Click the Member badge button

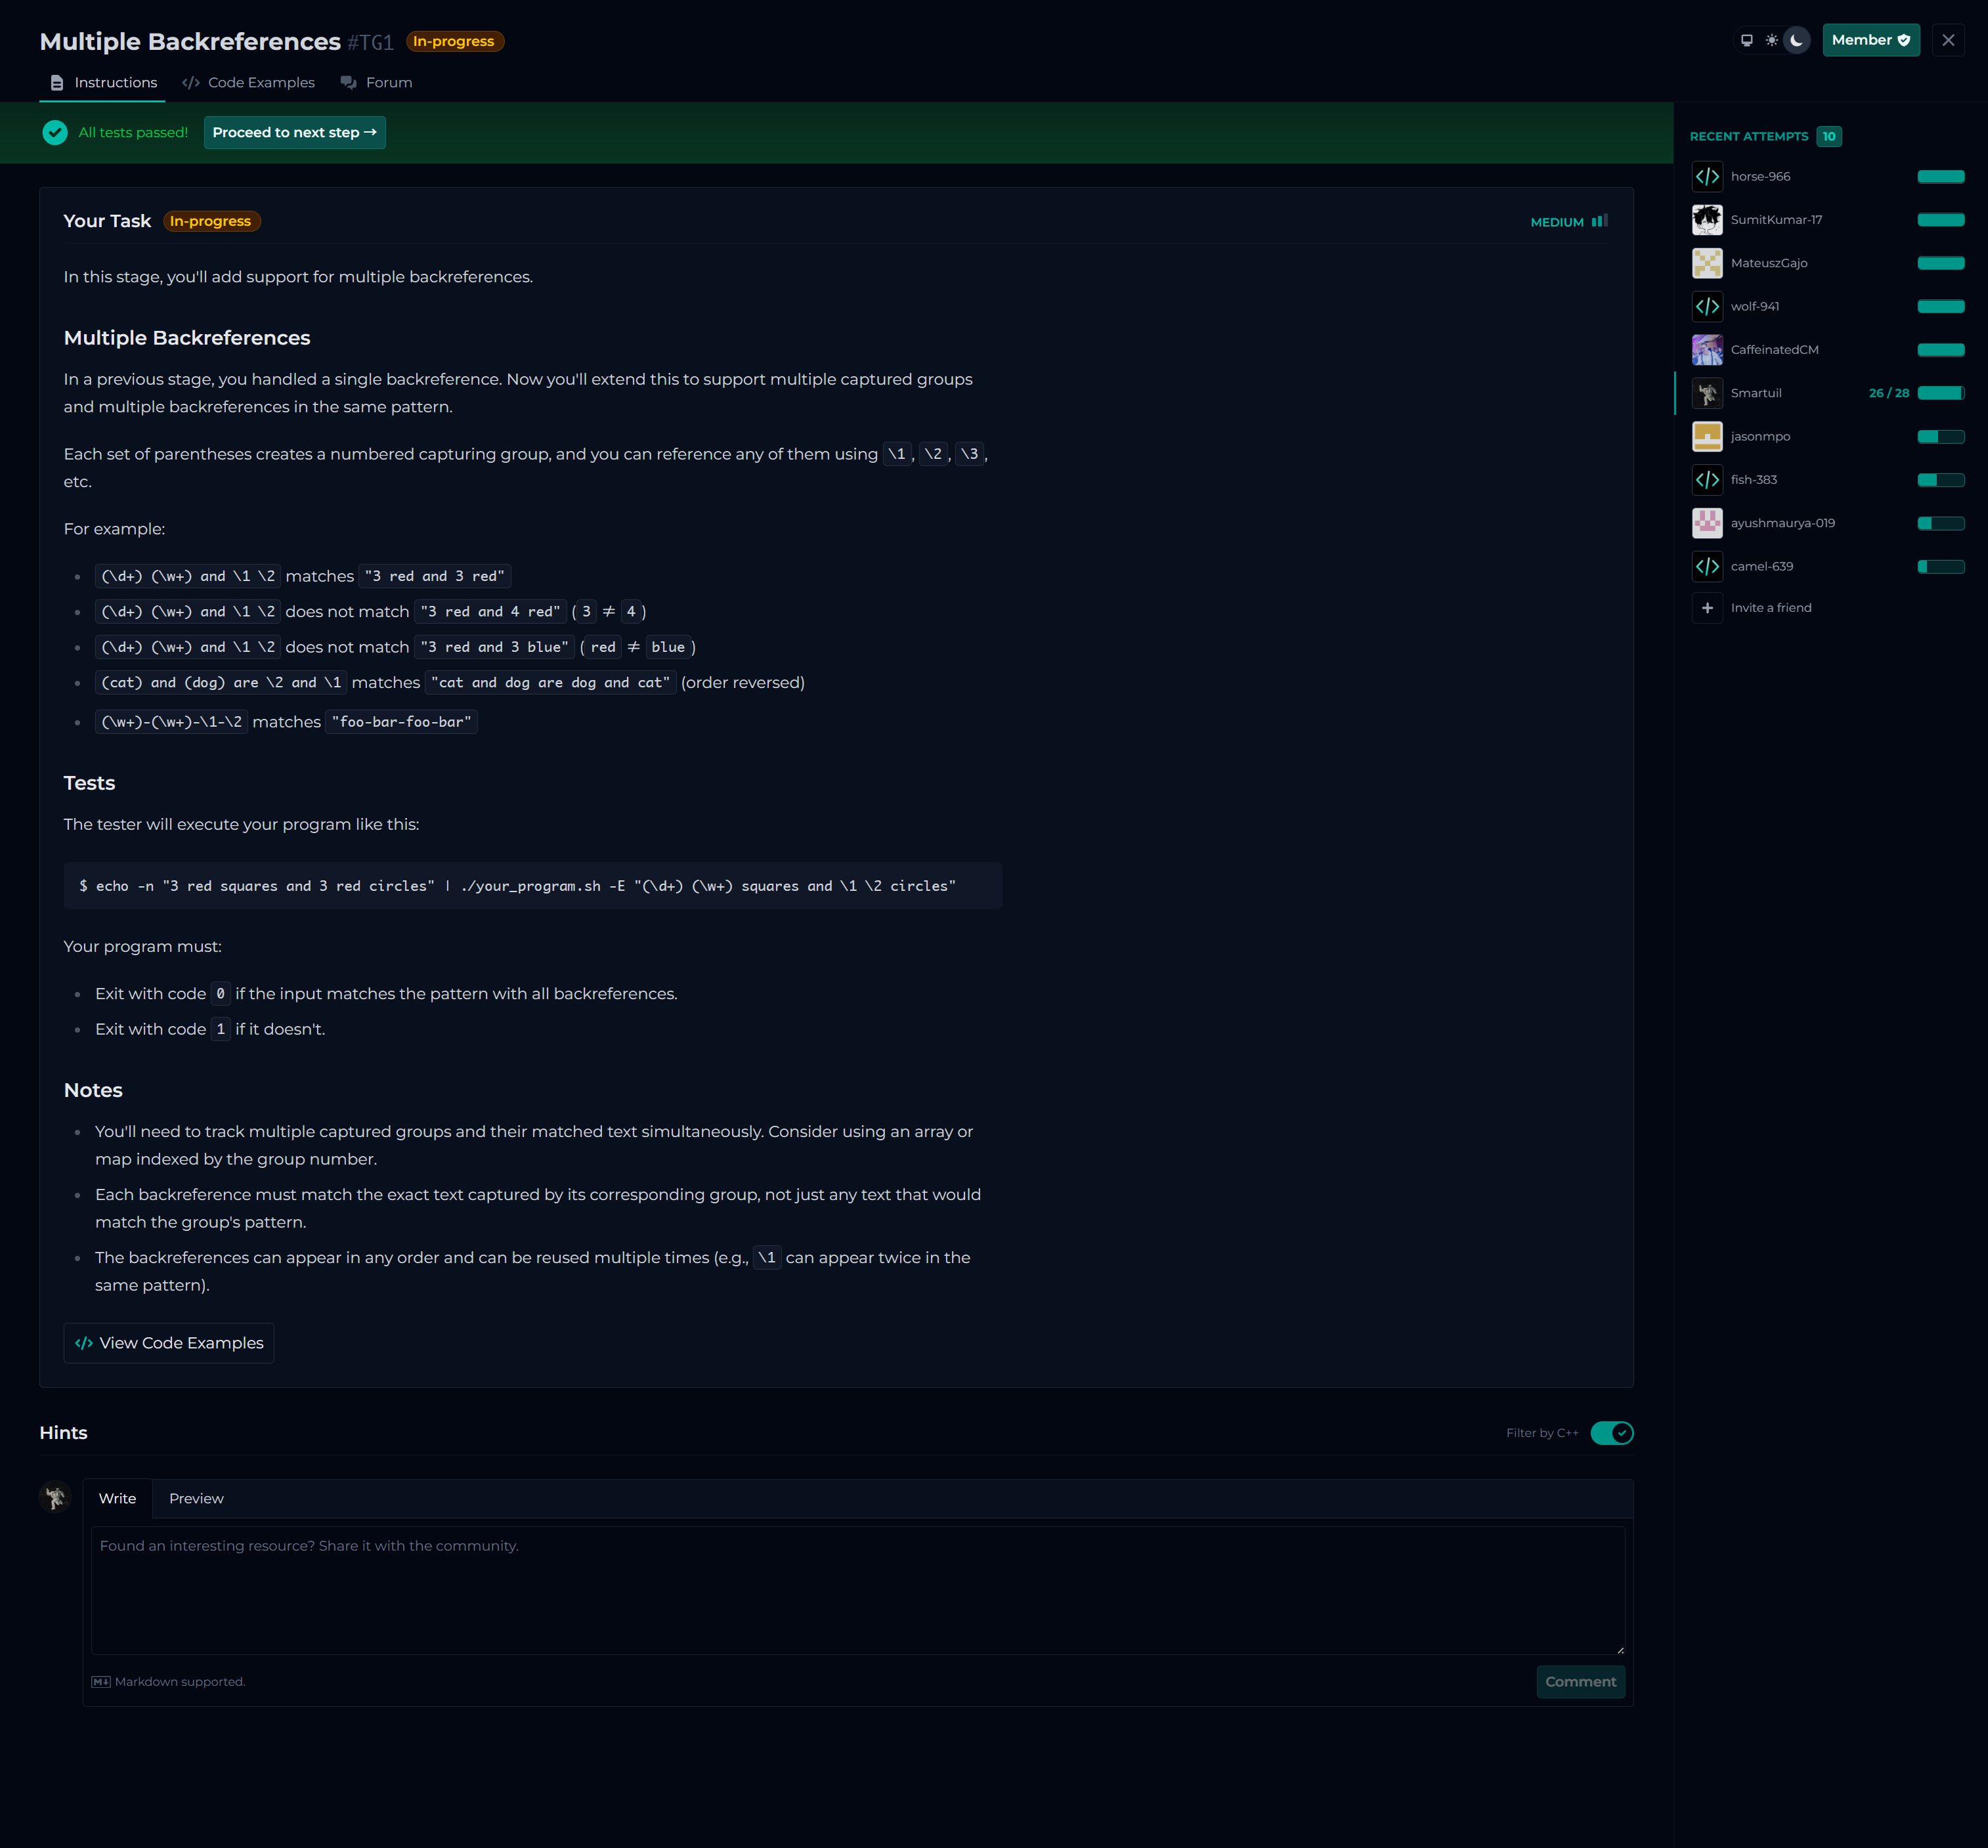tap(1870, 41)
